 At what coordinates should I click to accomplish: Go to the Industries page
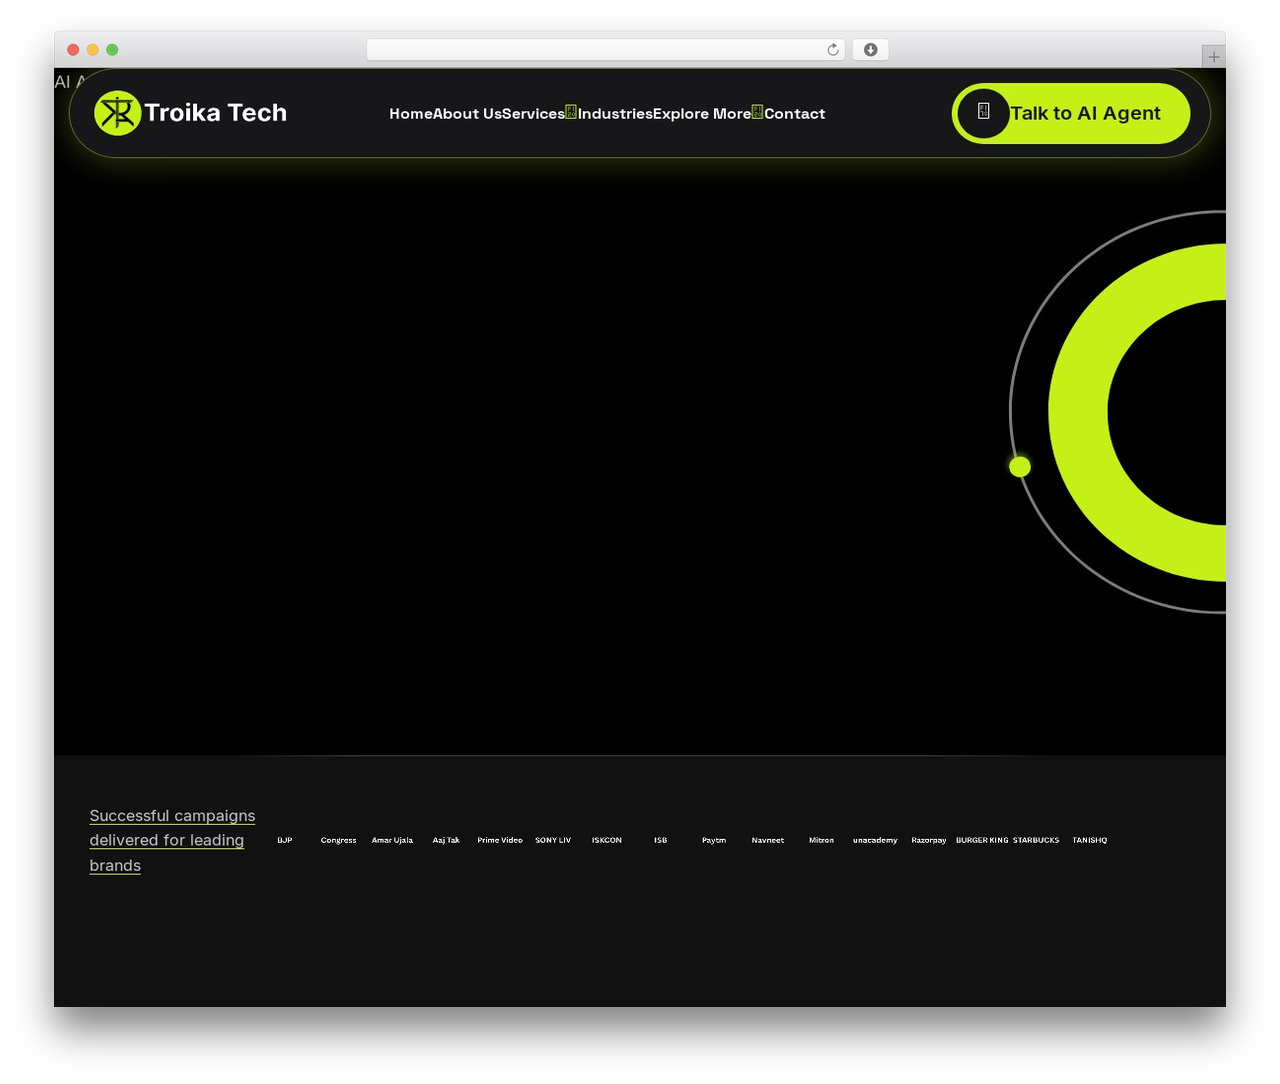click(x=615, y=114)
